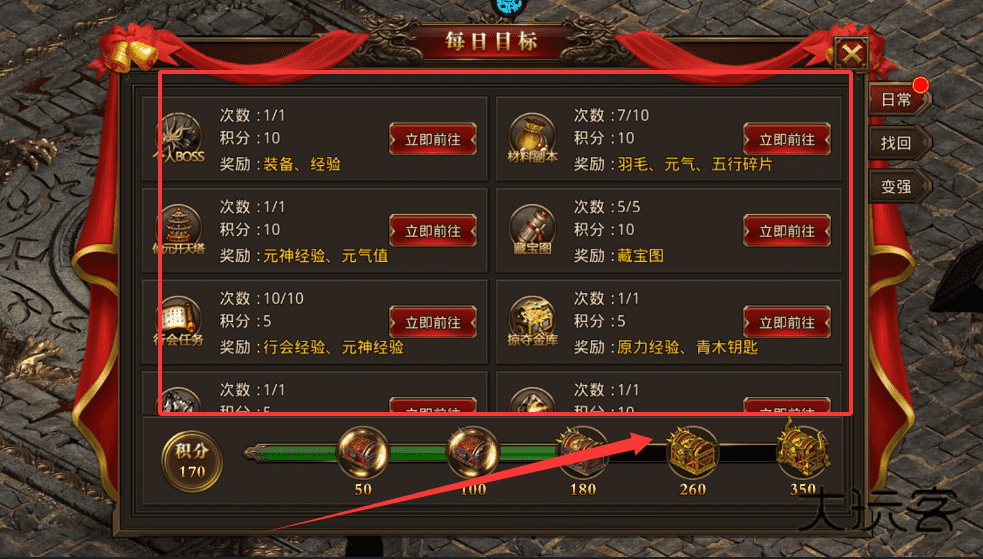
Task: Switch to the 找回 tab
Action: point(900,144)
